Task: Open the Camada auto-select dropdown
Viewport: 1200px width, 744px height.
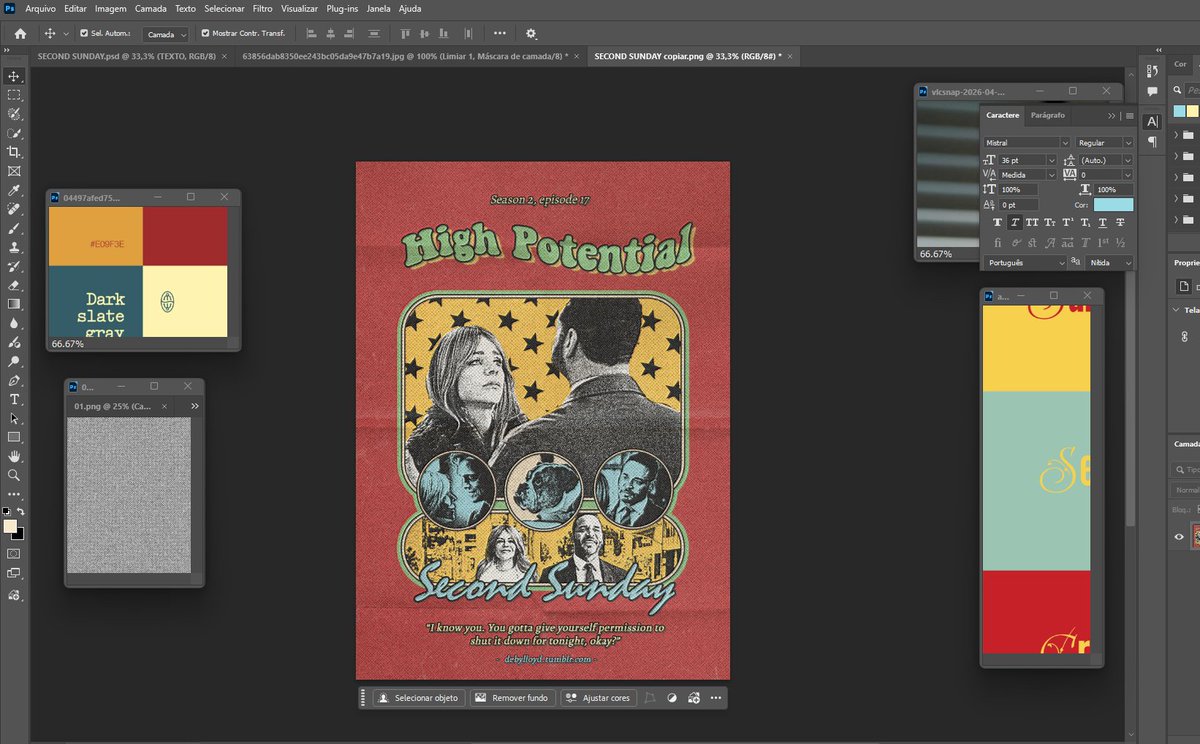Action: 165,34
